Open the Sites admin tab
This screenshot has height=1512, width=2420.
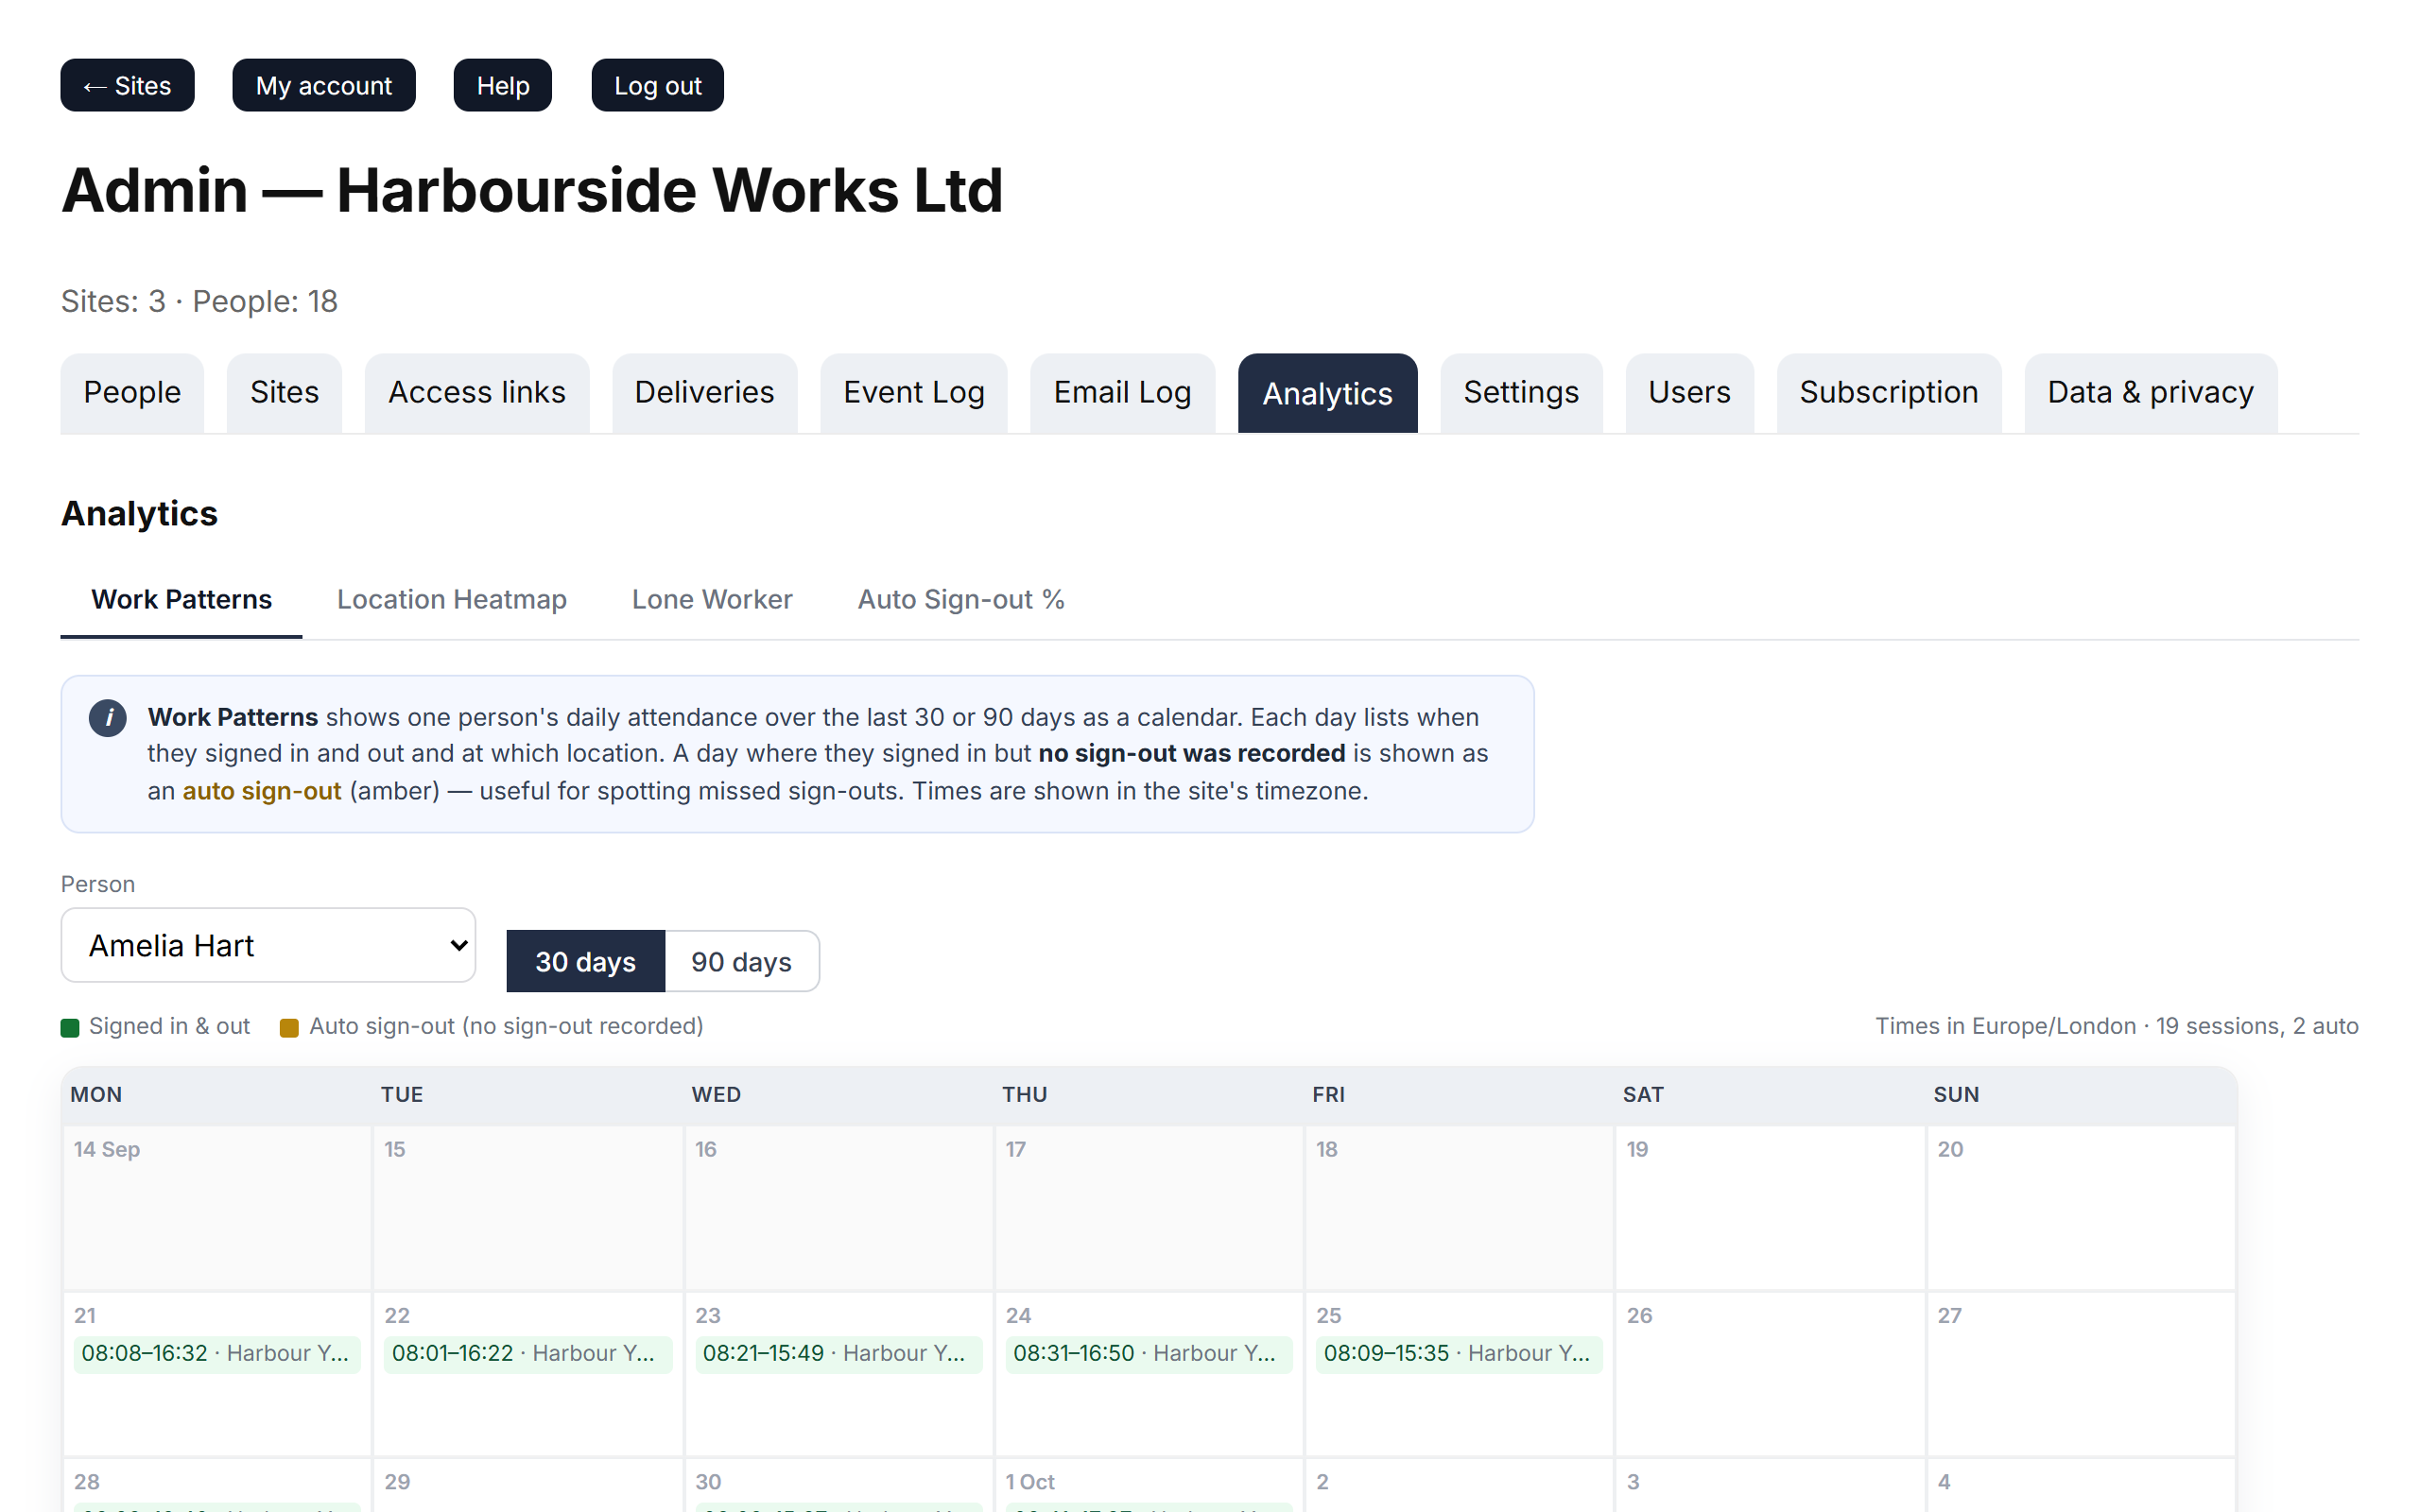(284, 393)
